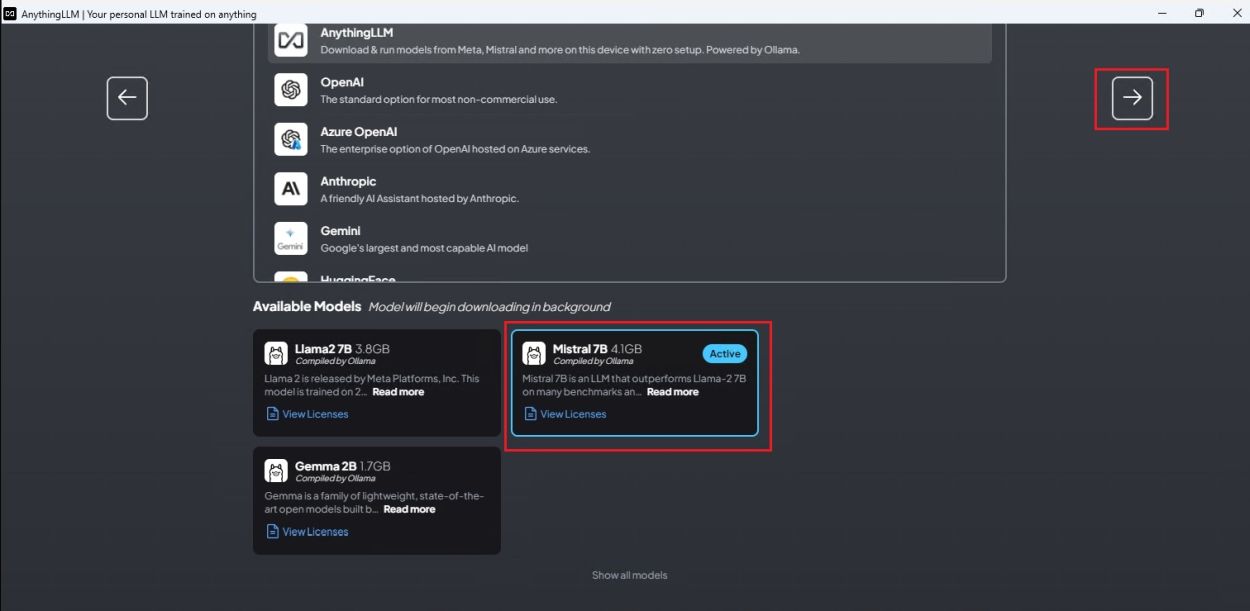Click the Gemma 2B Ollama icon
This screenshot has height=611, width=1250.
pyautogui.click(x=276, y=471)
